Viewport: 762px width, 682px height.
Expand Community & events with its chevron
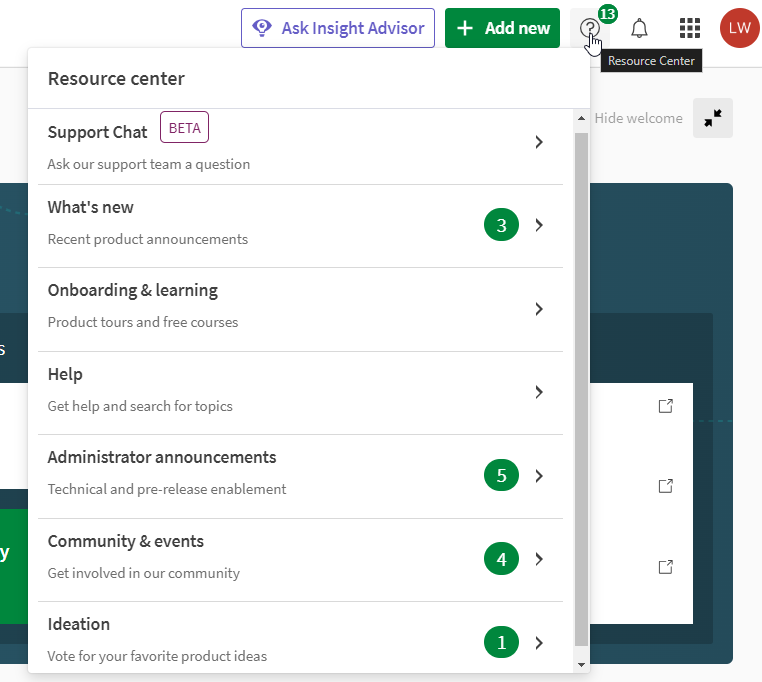point(538,559)
